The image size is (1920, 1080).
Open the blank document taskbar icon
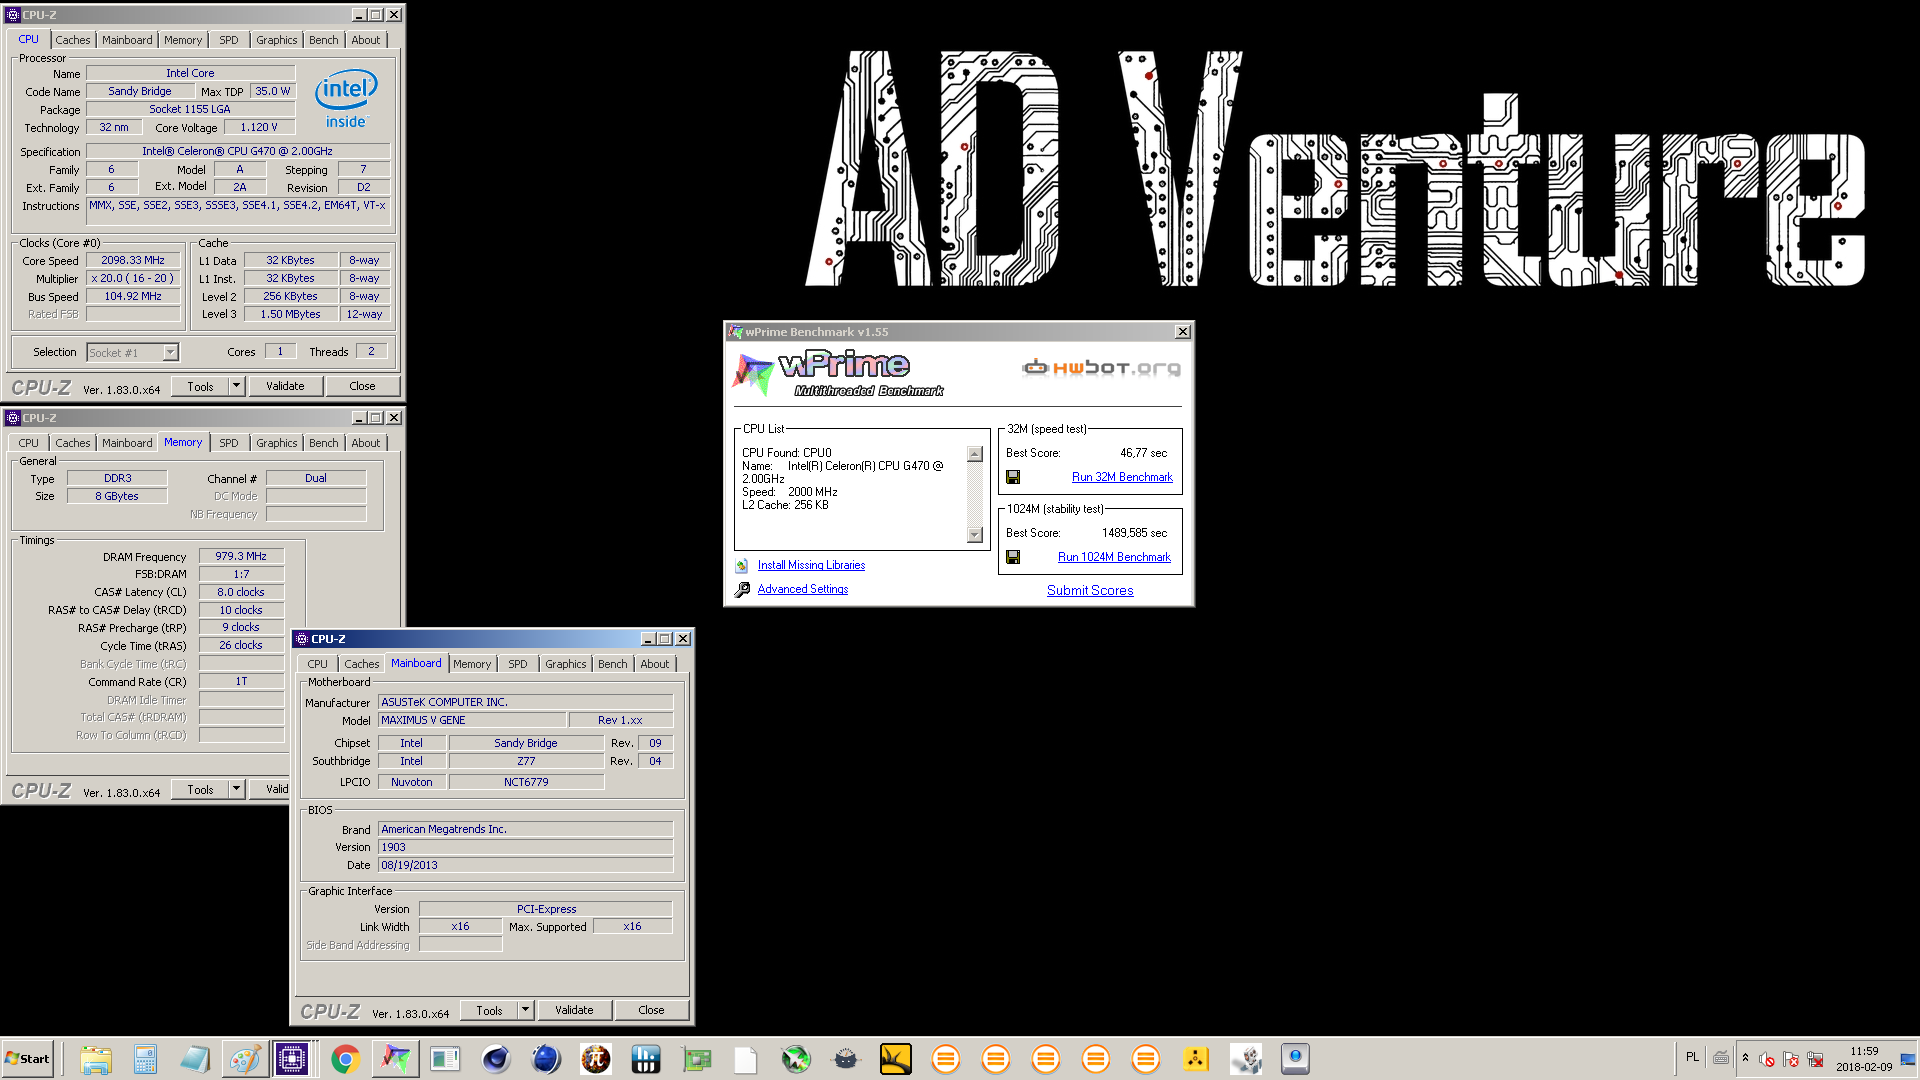[746, 1059]
